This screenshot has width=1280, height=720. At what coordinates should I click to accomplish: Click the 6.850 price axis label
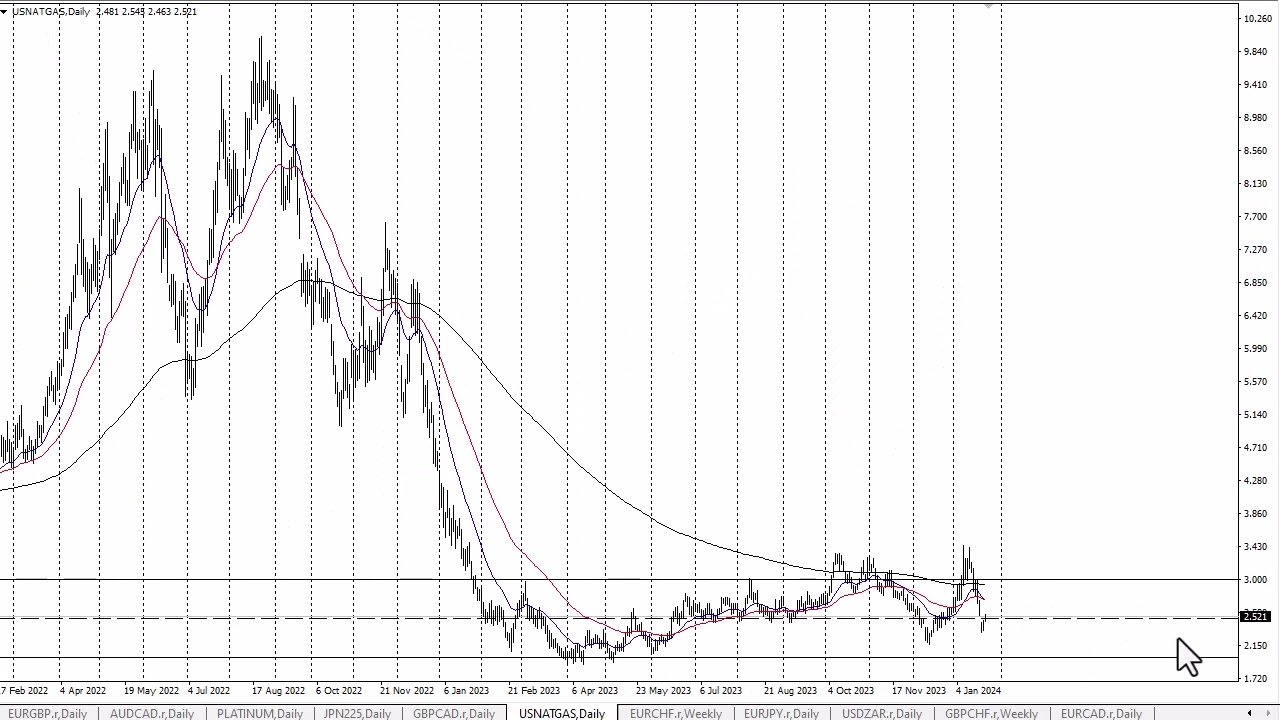pos(1255,283)
